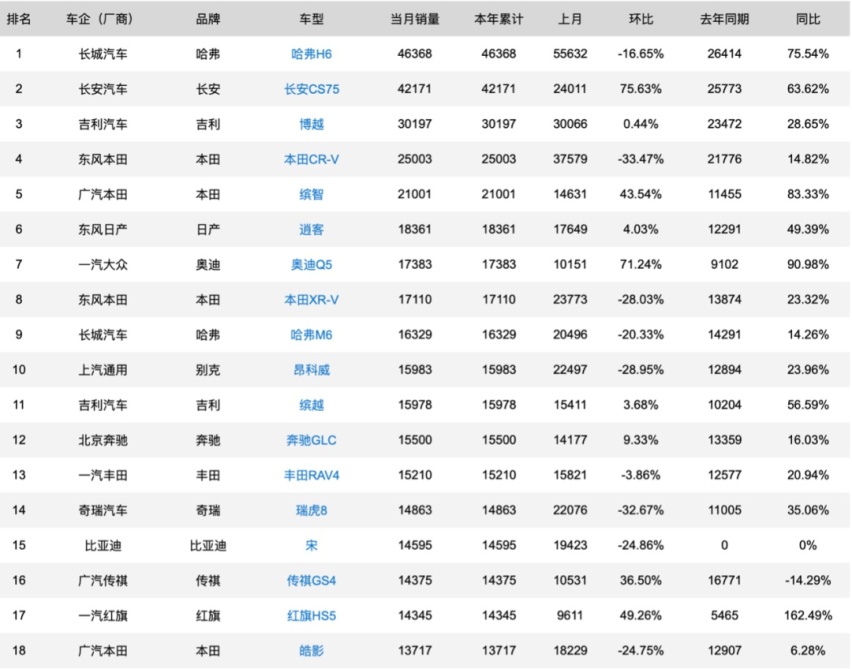The height and width of the screenshot is (669, 852).
Task: Select the 上汽通用 manufacturer cell
Action: click(x=103, y=370)
